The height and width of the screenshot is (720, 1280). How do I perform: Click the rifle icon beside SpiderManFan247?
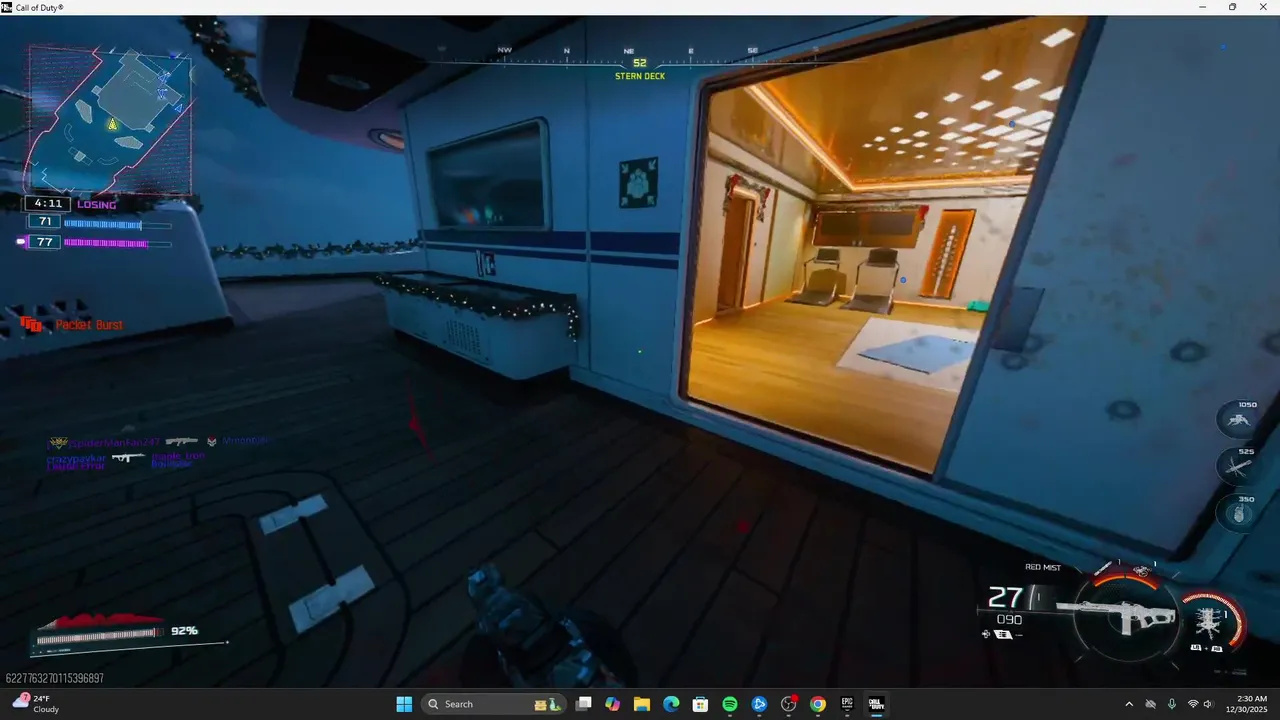pyautogui.click(x=182, y=441)
